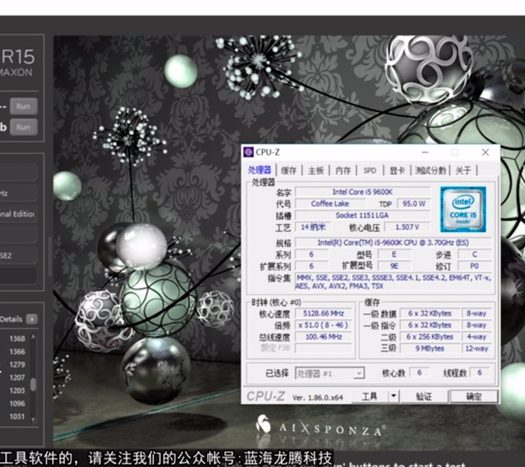Click the upper Run button in Cinebench
Image resolution: width=525 pixels, height=467 pixels.
[x=23, y=106]
